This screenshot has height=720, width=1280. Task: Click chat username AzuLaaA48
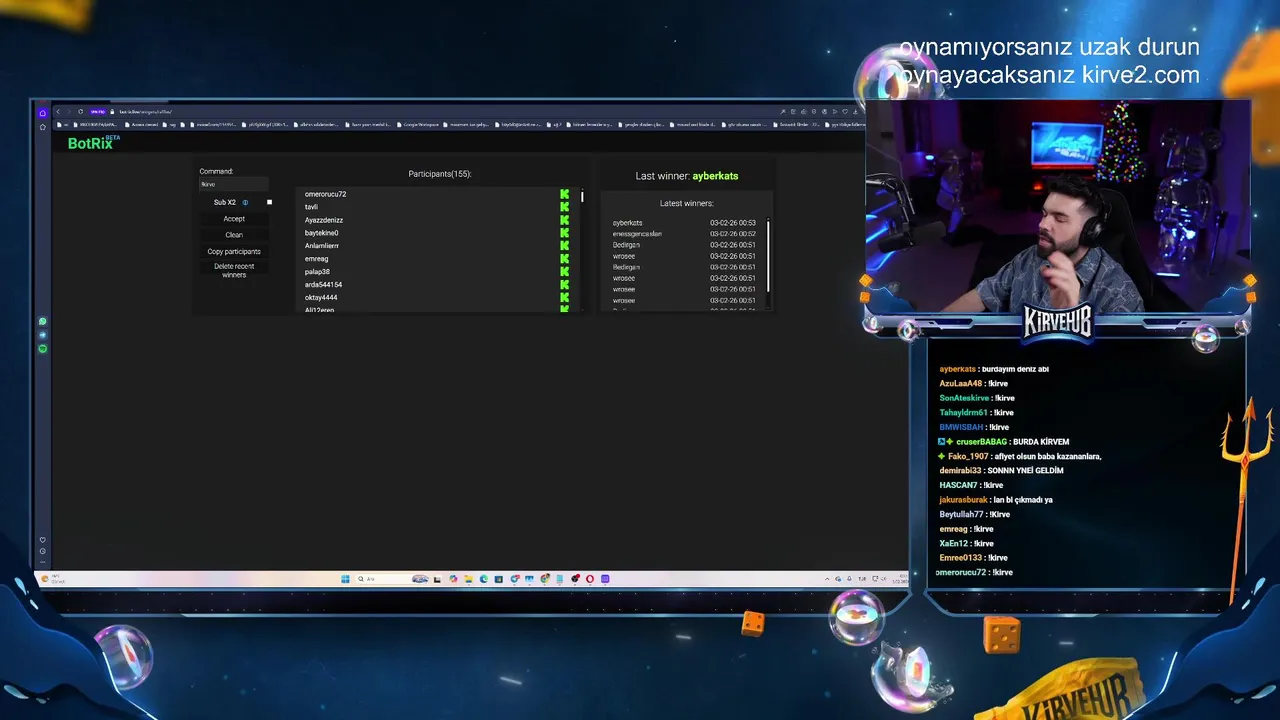click(x=961, y=384)
